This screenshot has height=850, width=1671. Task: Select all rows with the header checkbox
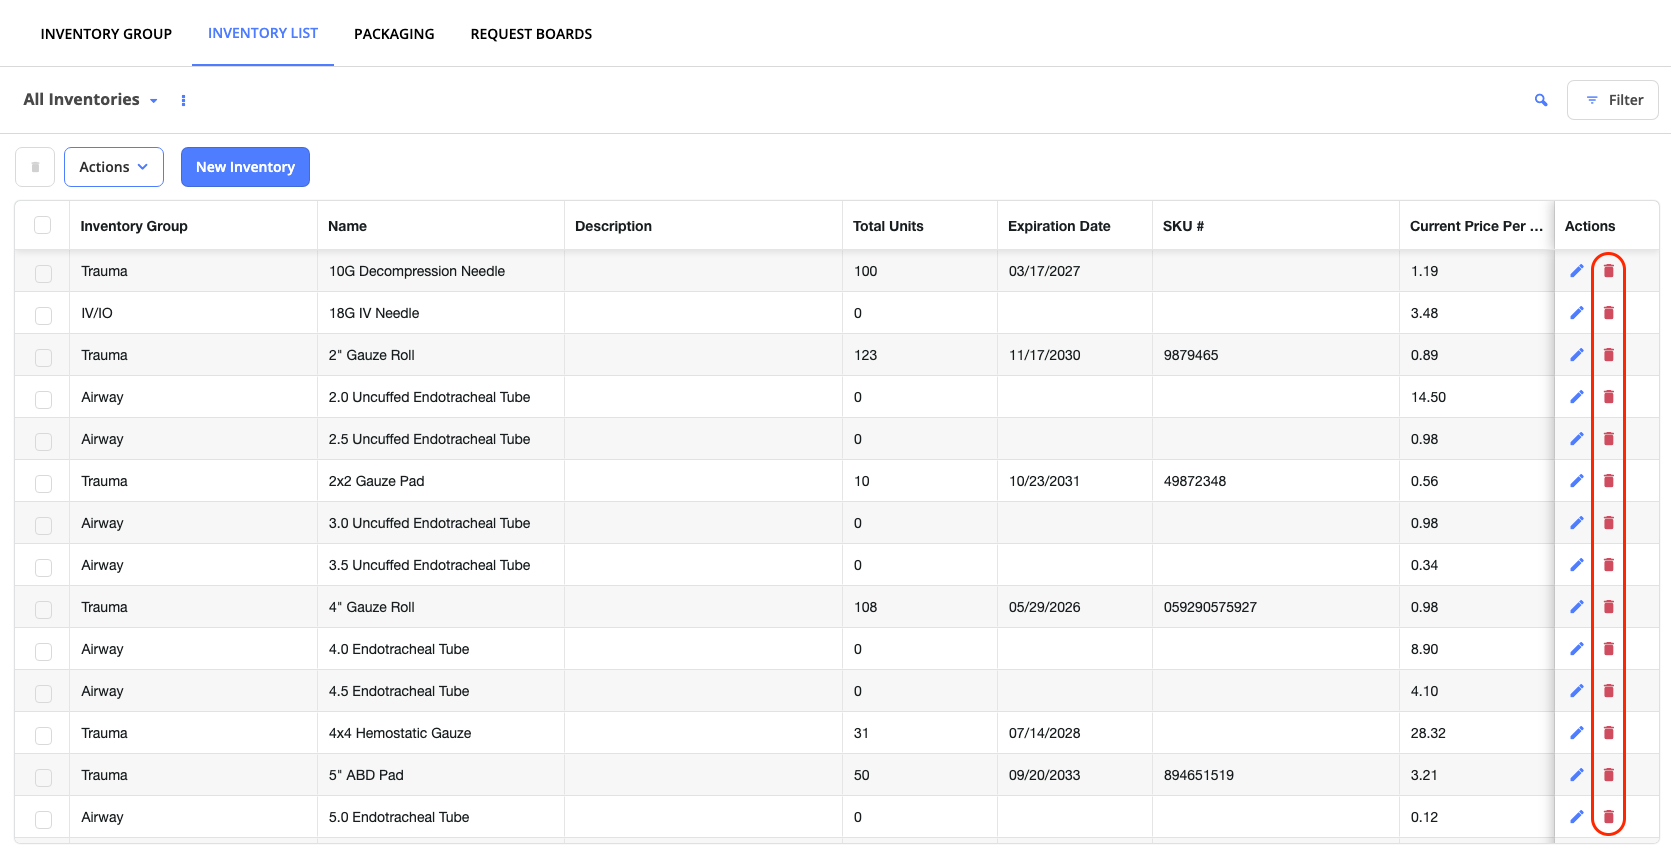[x=43, y=225]
